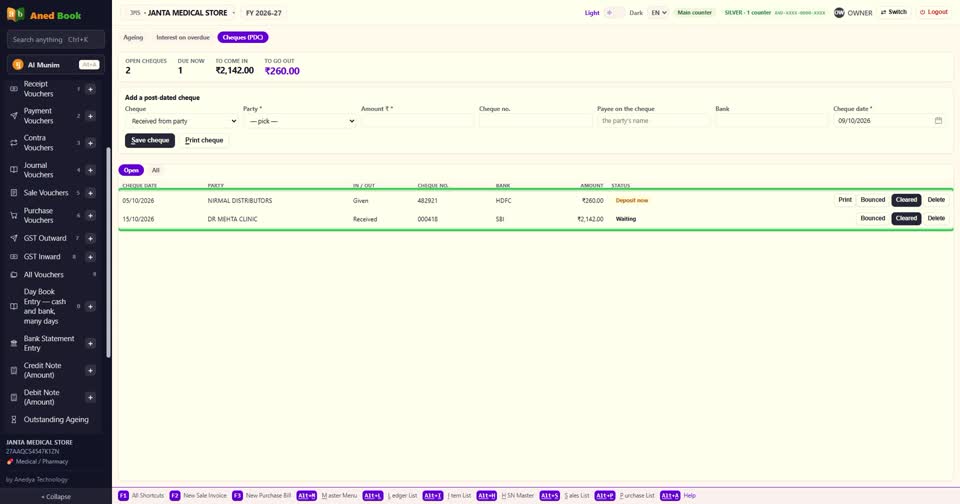Add new Contra Voucher via plus icon

(x=90, y=143)
